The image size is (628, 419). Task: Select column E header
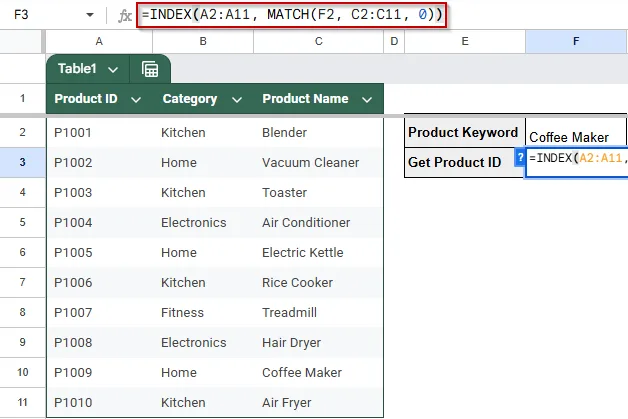click(x=465, y=41)
